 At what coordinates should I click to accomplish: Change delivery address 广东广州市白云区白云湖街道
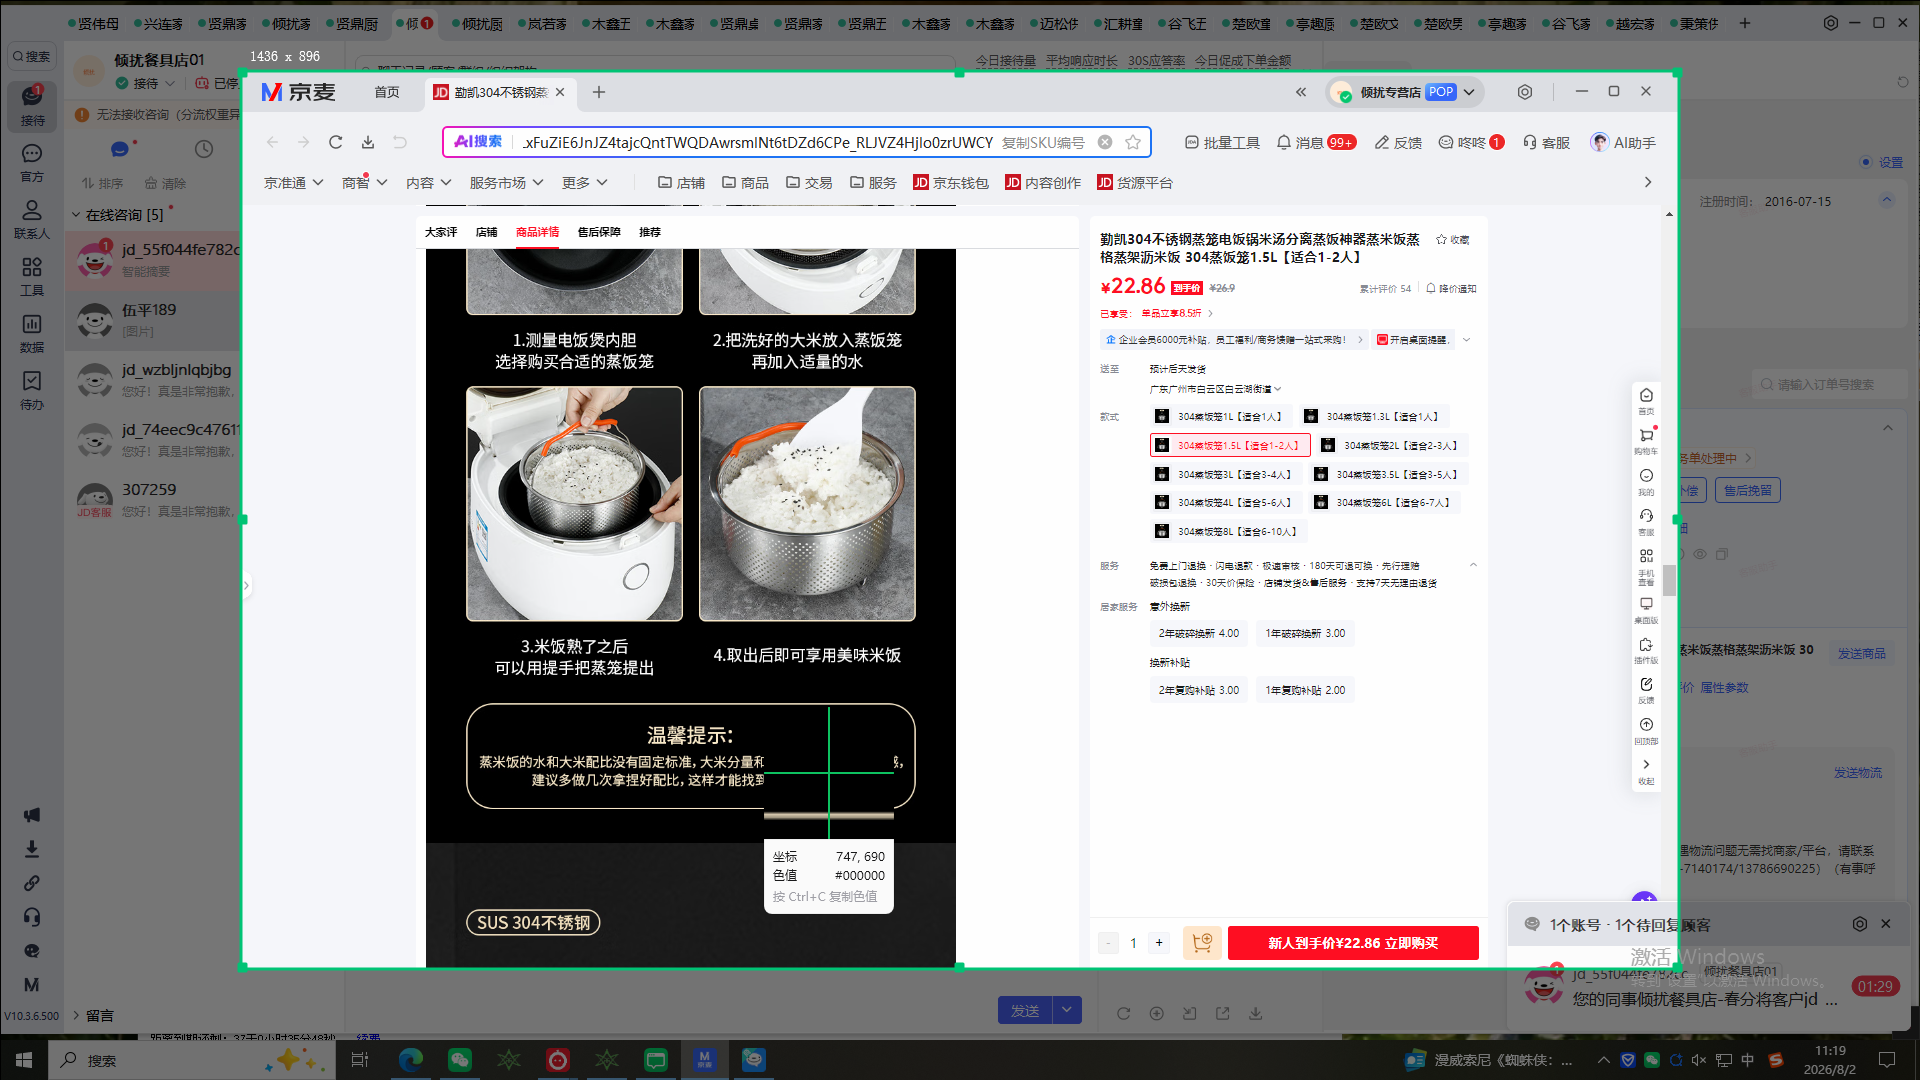1215,389
